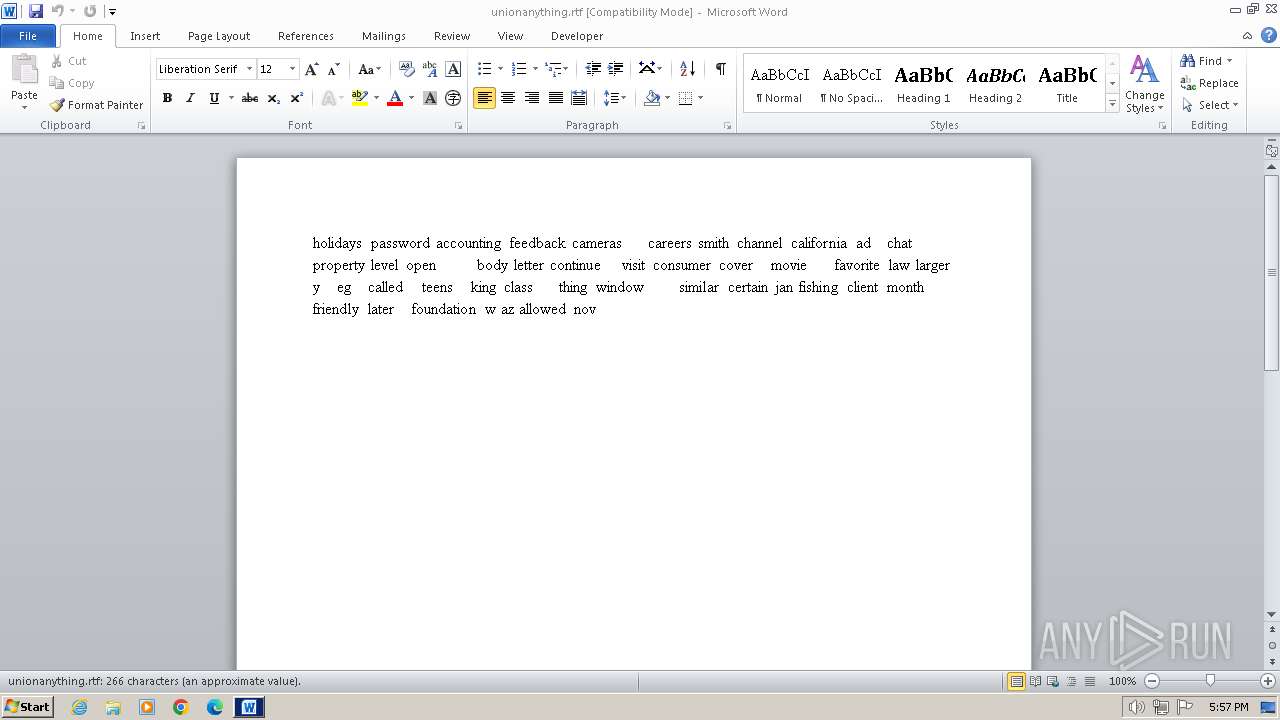
Task: Click the 100% zoom level
Action: point(1122,681)
